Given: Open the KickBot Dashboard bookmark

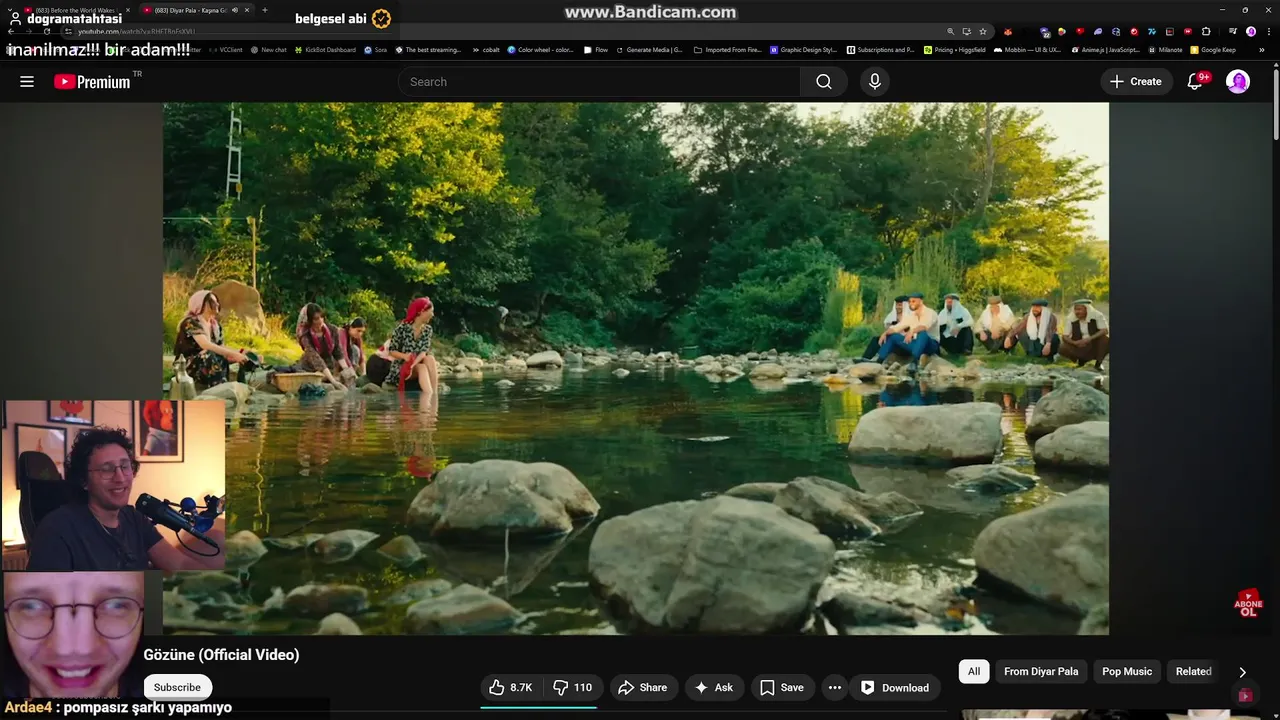Looking at the screenshot, I should (x=326, y=49).
